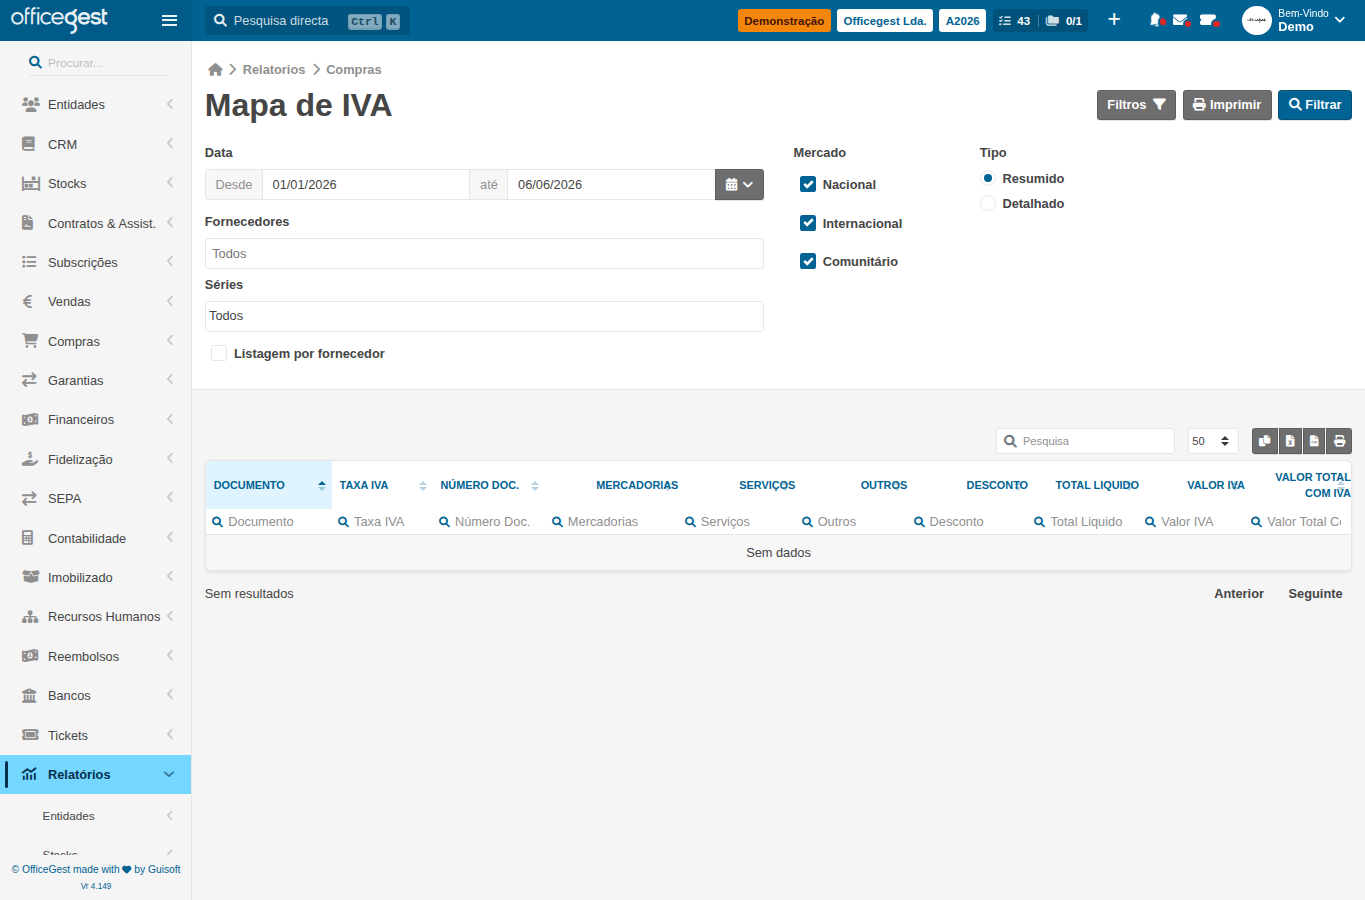Open the folders counter showing 0/1
Image resolution: width=1365 pixels, height=900 pixels.
[x=1064, y=20]
